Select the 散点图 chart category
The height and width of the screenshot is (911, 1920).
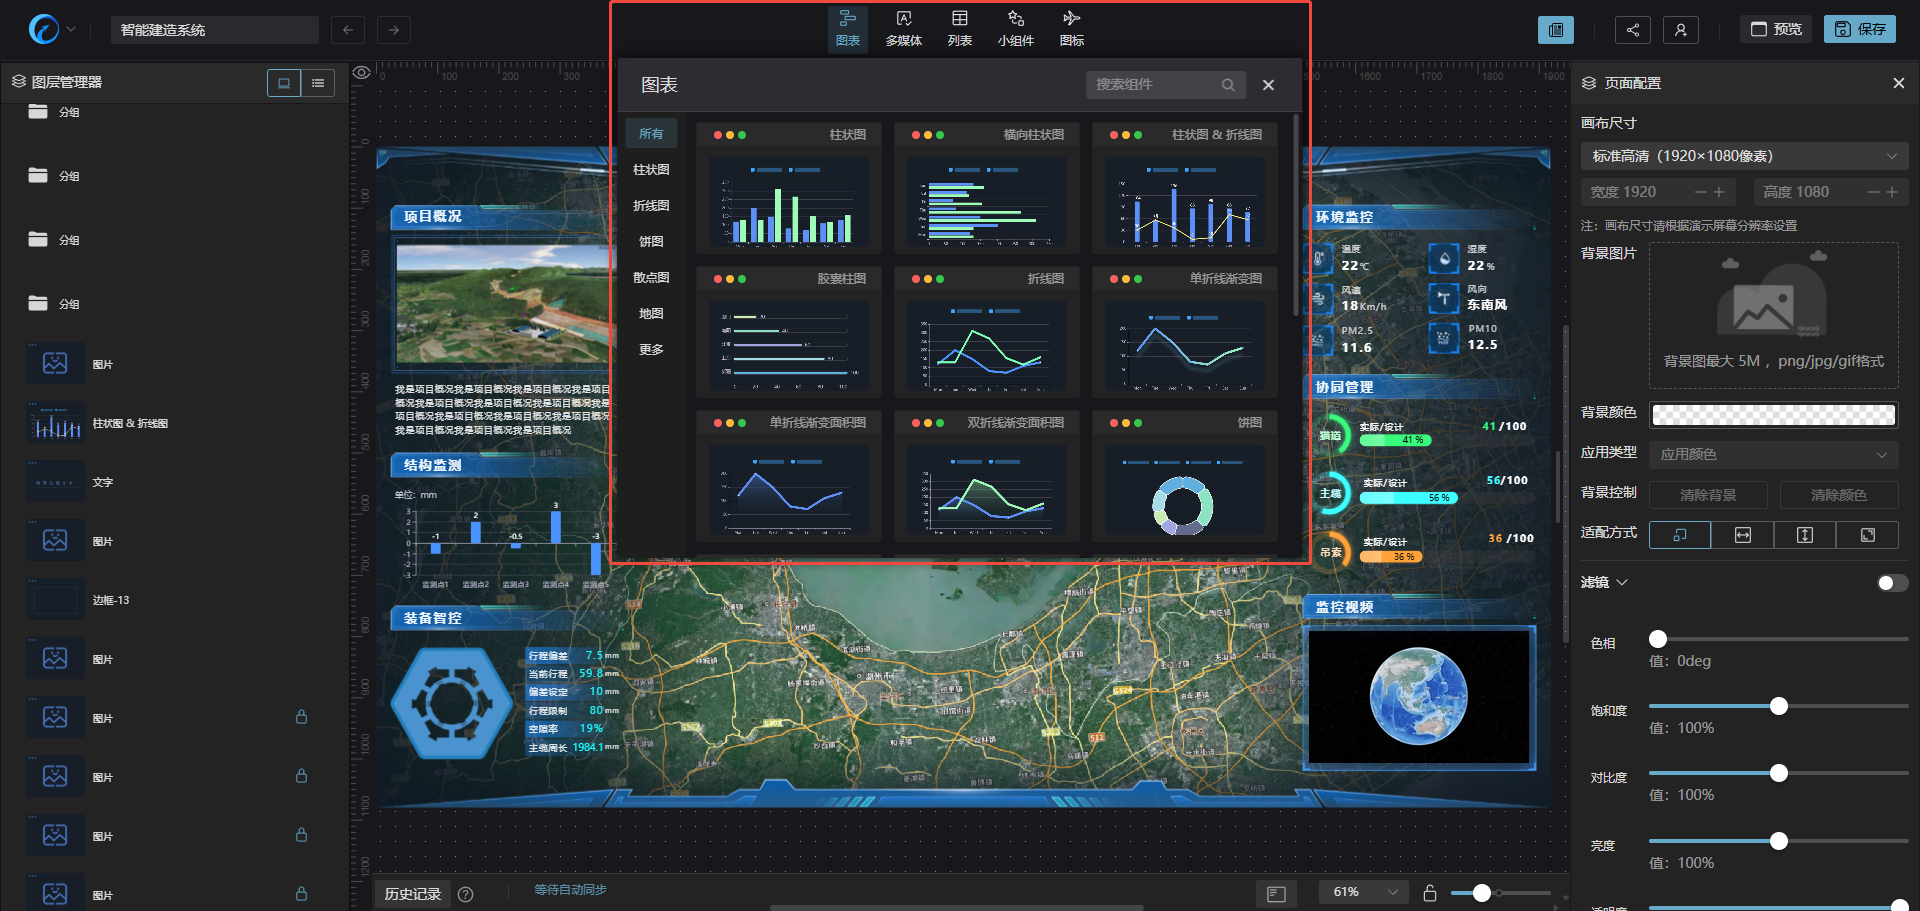coord(651,277)
